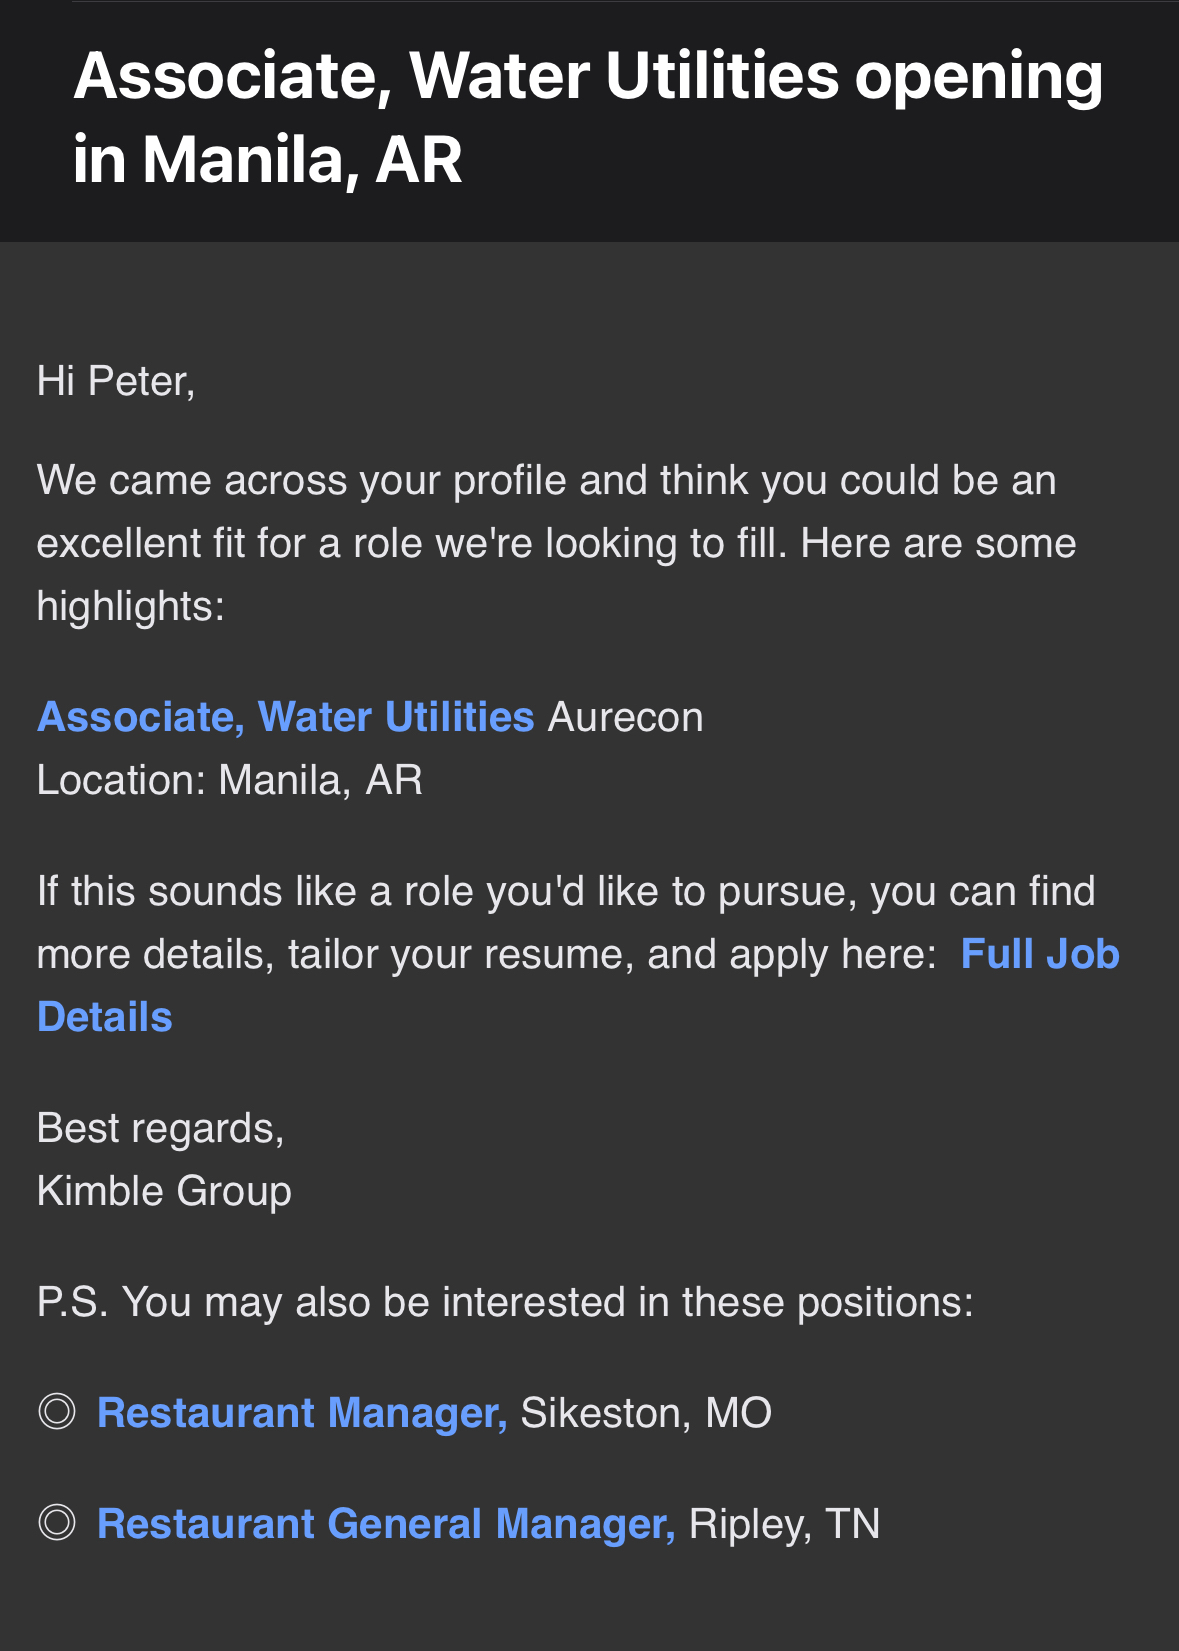Click the 'Location: Manila, AR' line
The width and height of the screenshot is (1179, 1651).
tap(230, 780)
